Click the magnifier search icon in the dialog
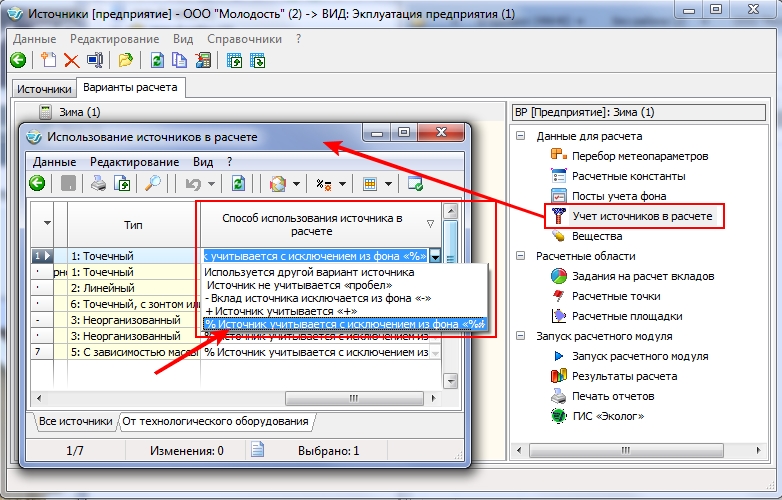The height and width of the screenshot is (500, 782). coord(153,183)
